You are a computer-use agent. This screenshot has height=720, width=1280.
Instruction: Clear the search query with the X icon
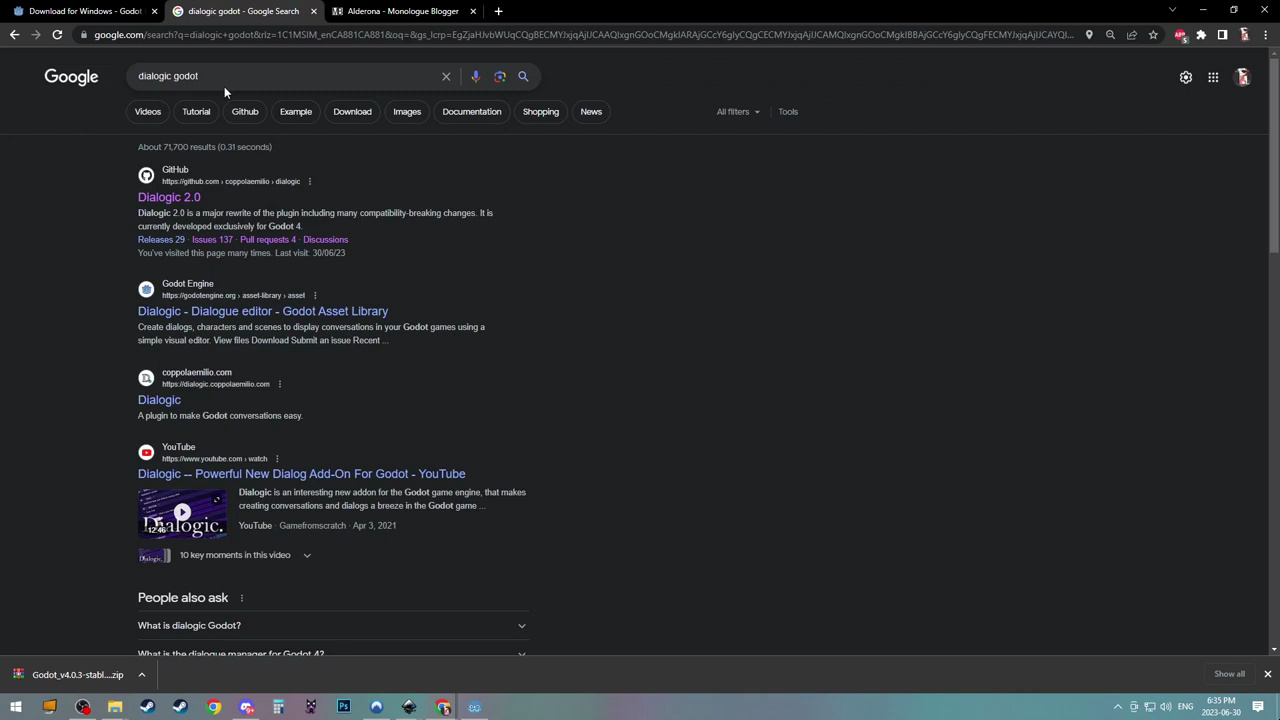[446, 76]
